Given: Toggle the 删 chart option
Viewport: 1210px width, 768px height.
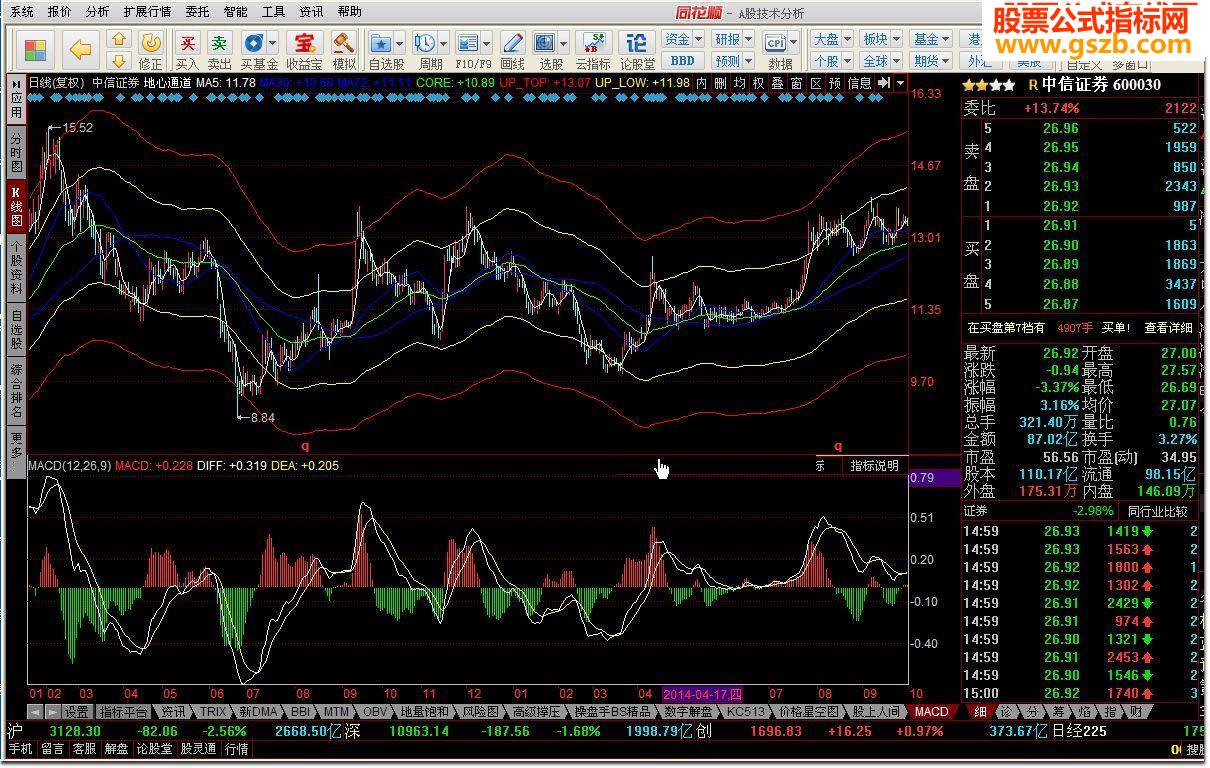Looking at the screenshot, I should pyautogui.click(x=721, y=84).
